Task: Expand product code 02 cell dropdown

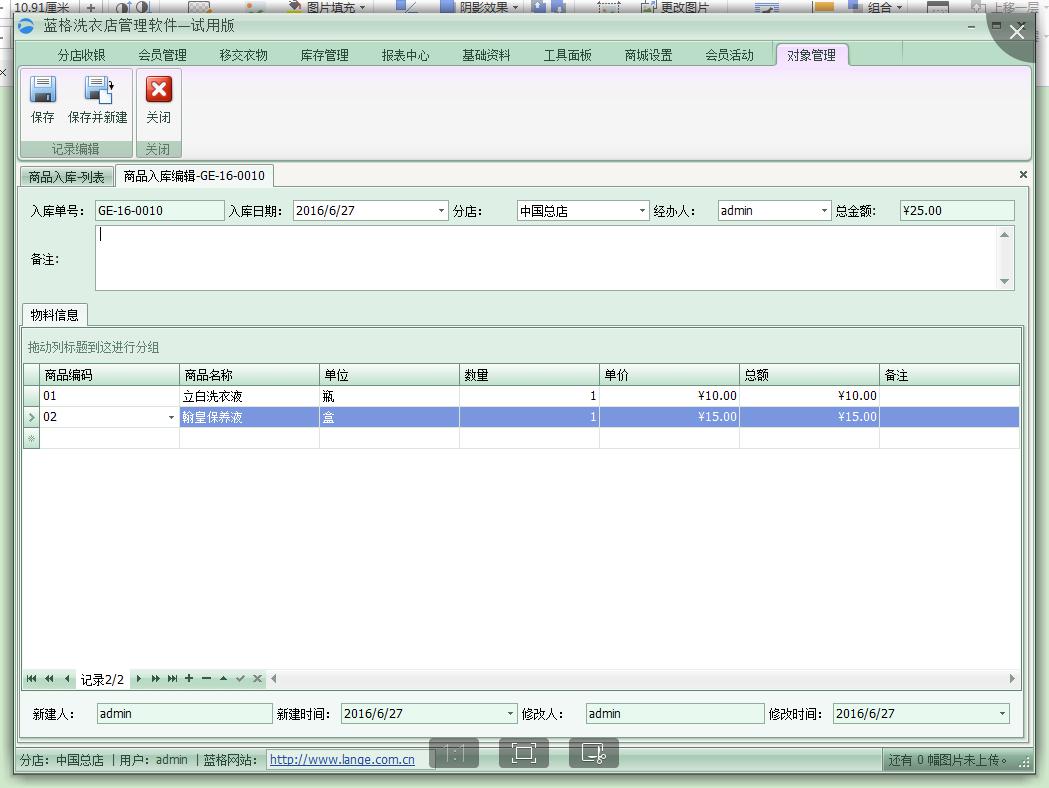Action: pyautogui.click(x=171, y=417)
